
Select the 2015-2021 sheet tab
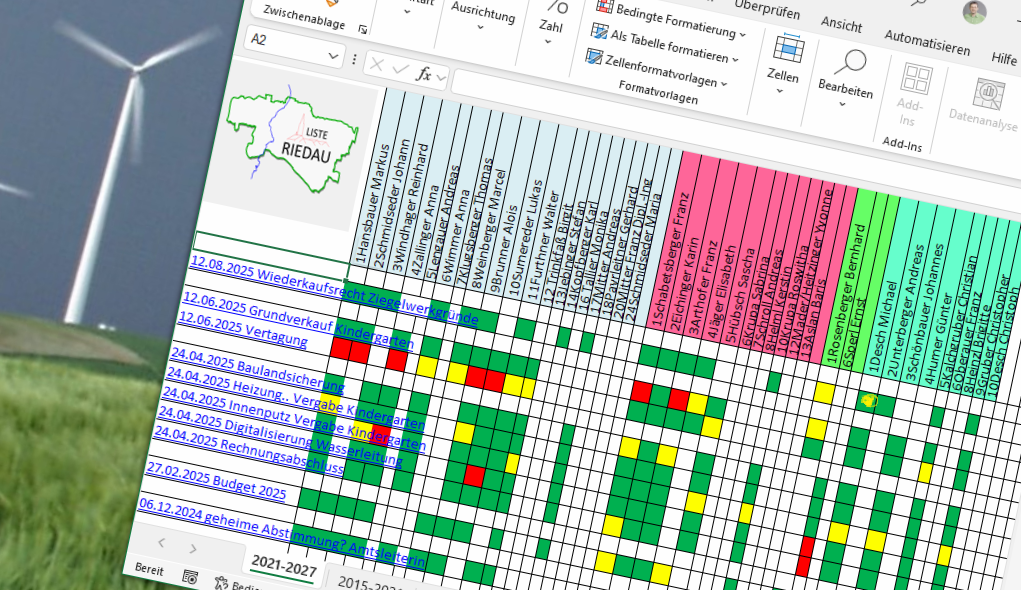point(370,583)
